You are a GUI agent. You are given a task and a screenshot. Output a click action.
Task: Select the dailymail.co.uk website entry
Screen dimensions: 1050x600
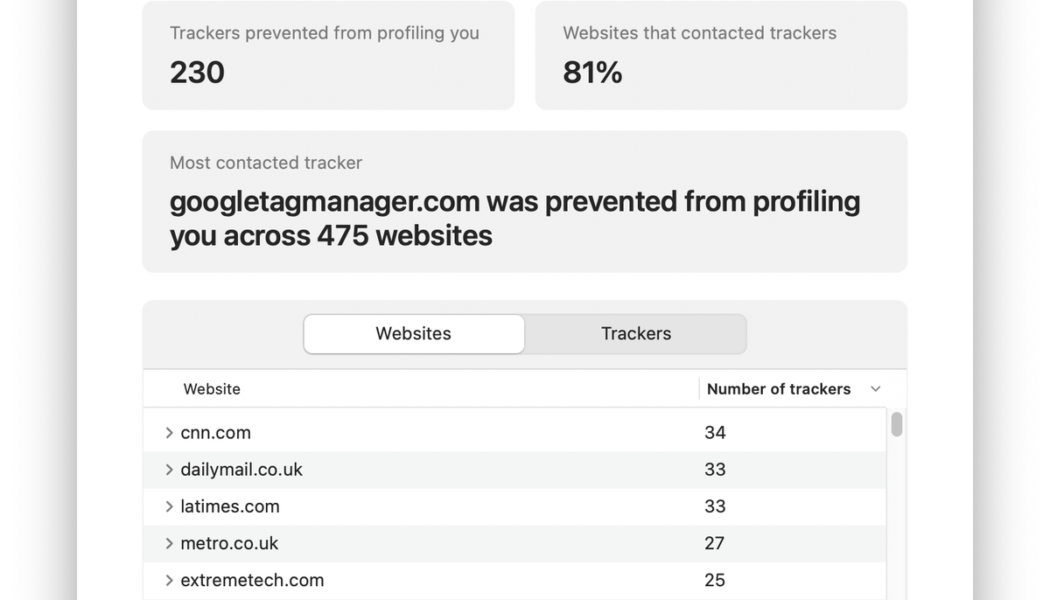[241, 470]
